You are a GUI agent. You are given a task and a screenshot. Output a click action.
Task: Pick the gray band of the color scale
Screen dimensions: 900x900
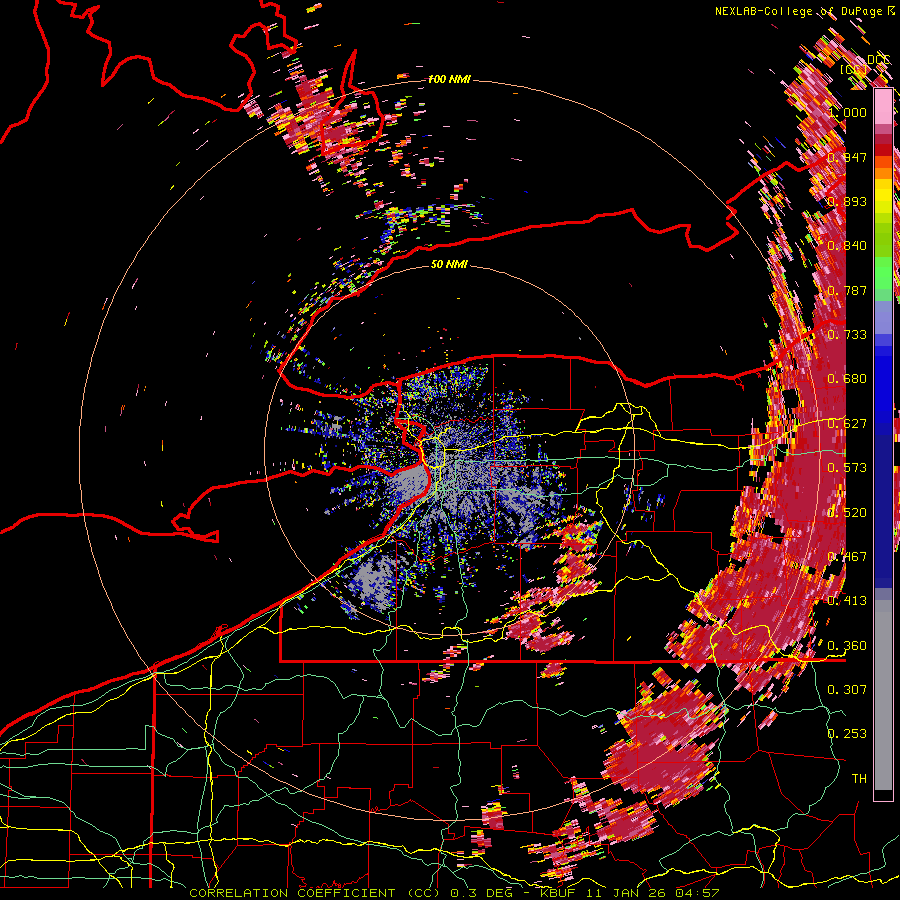(x=883, y=695)
